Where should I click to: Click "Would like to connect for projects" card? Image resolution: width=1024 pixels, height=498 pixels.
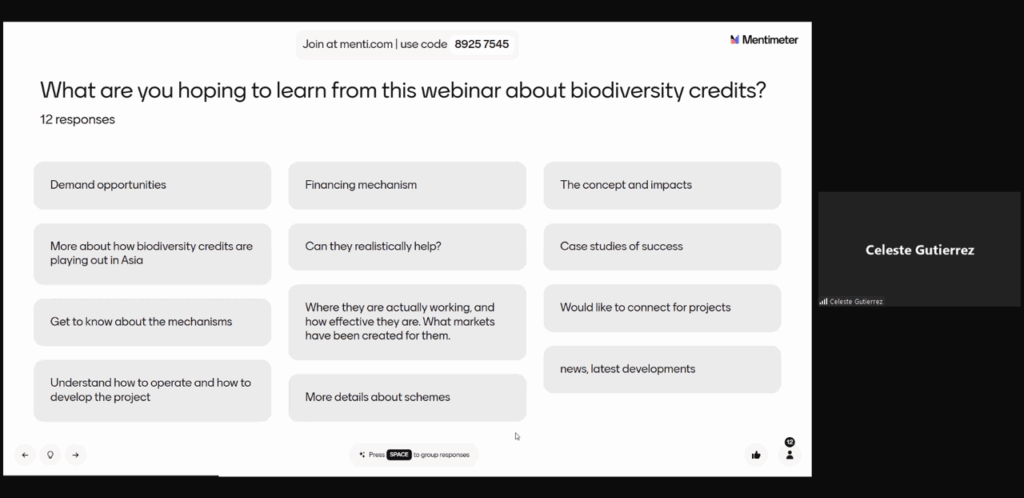tap(662, 307)
